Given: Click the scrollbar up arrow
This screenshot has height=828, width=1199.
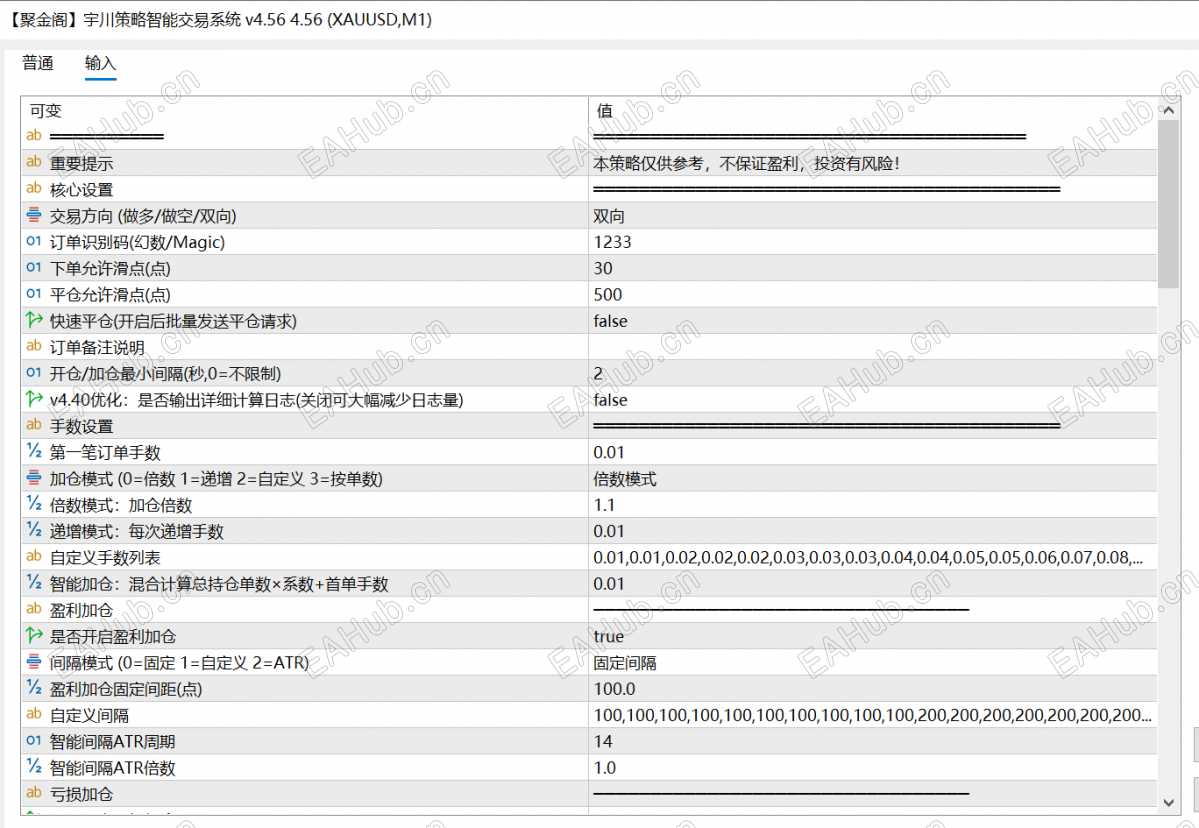Looking at the screenshot, I should click(1168, 110).
